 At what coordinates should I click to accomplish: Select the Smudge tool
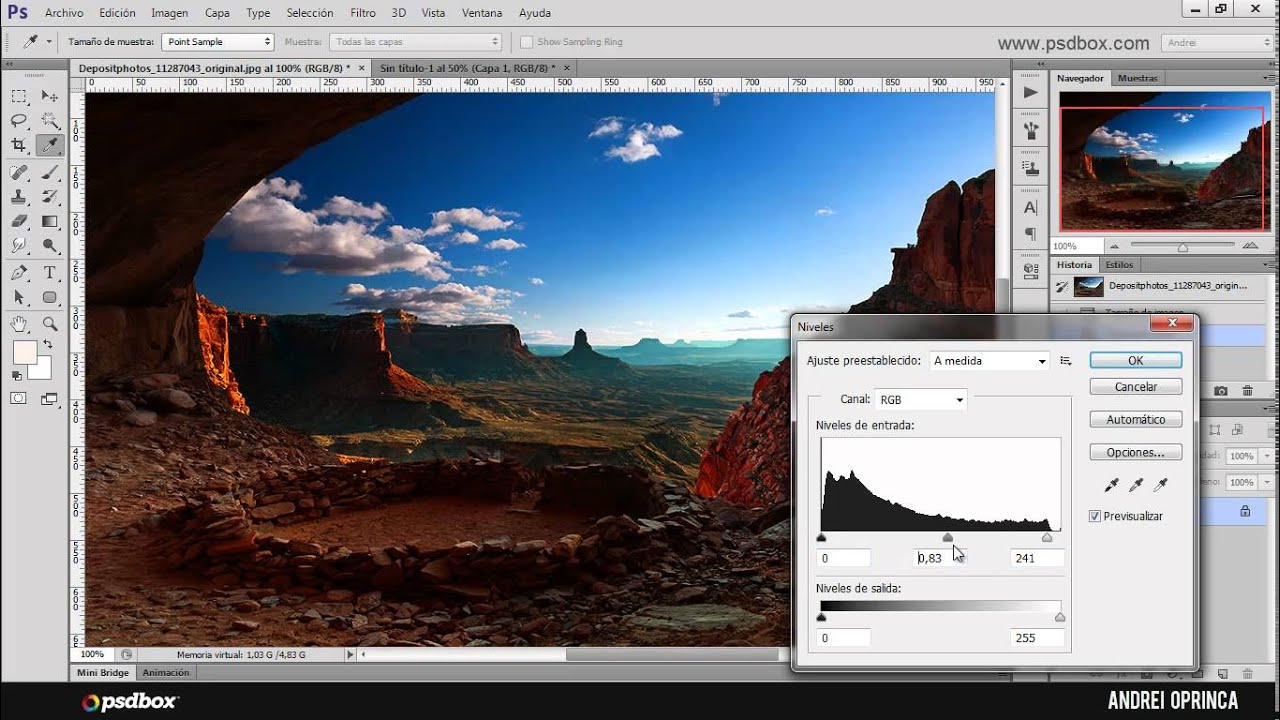tap(19, 245)
